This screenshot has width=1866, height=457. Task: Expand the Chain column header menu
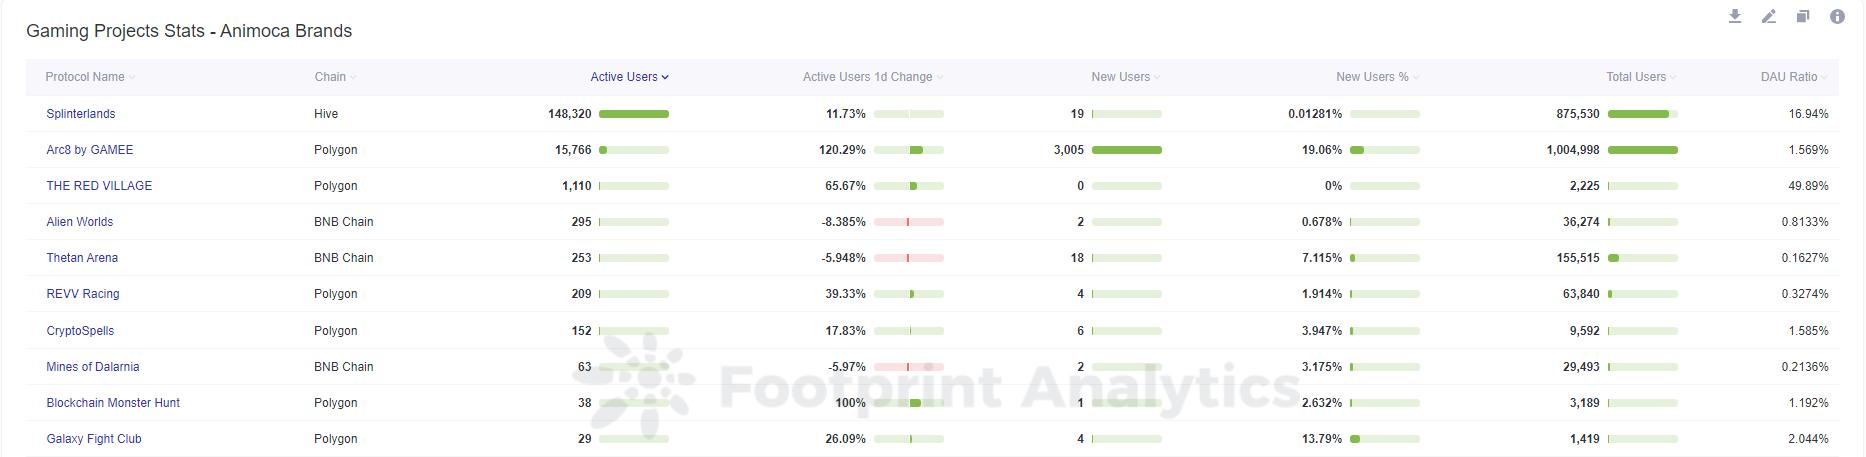click(x=353, y=77)
